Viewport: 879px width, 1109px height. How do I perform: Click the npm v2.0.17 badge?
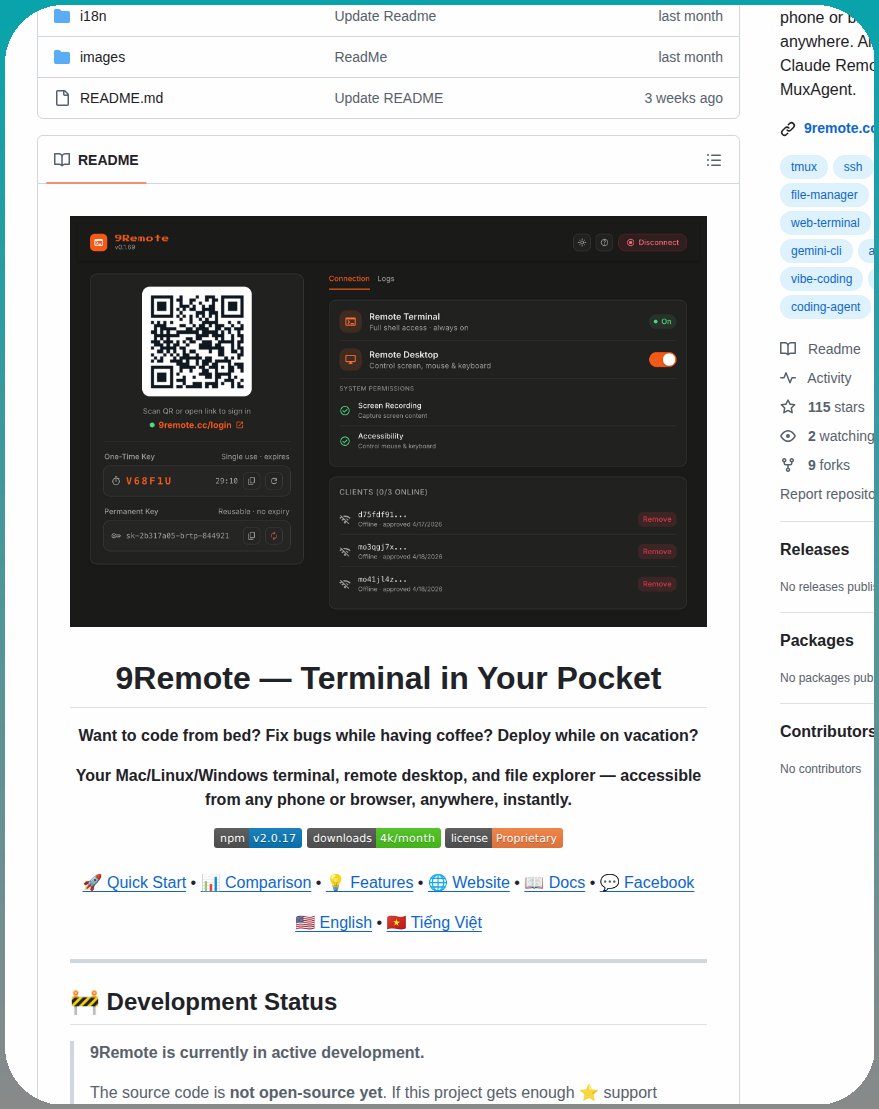point(258,838)
